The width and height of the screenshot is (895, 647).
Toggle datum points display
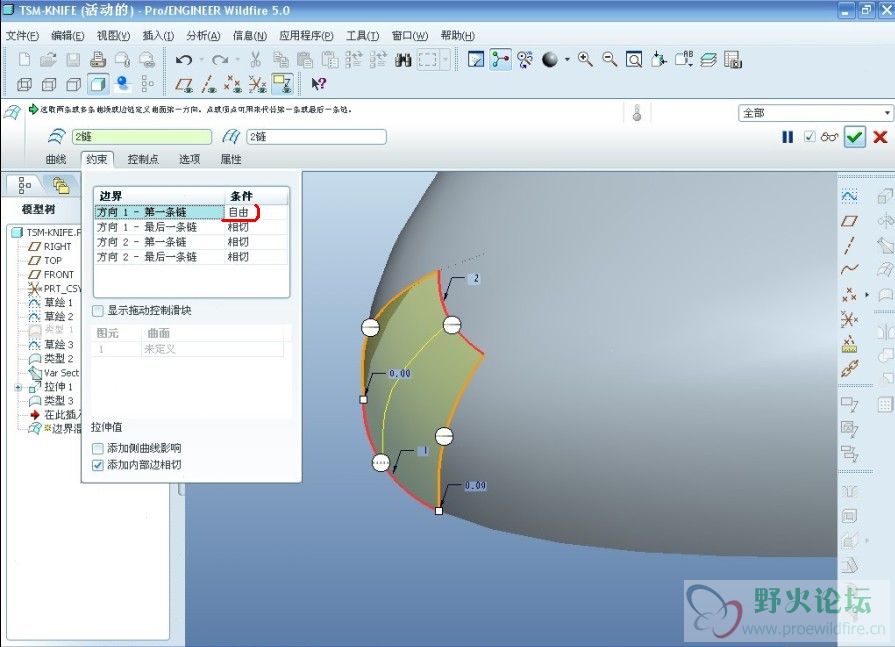(233, 84)
